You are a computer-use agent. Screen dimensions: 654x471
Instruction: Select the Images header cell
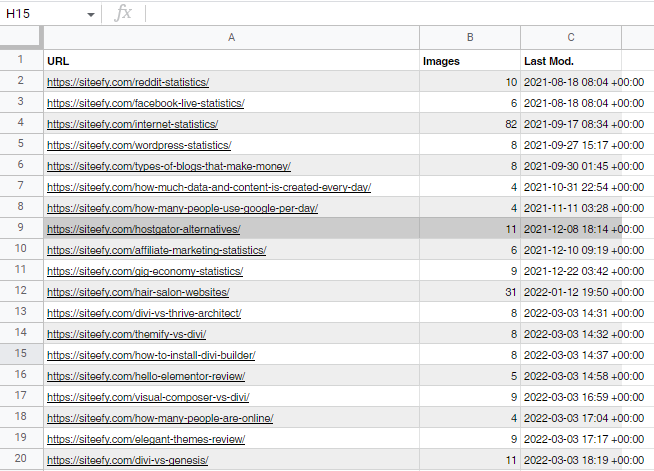pos(470,61)
